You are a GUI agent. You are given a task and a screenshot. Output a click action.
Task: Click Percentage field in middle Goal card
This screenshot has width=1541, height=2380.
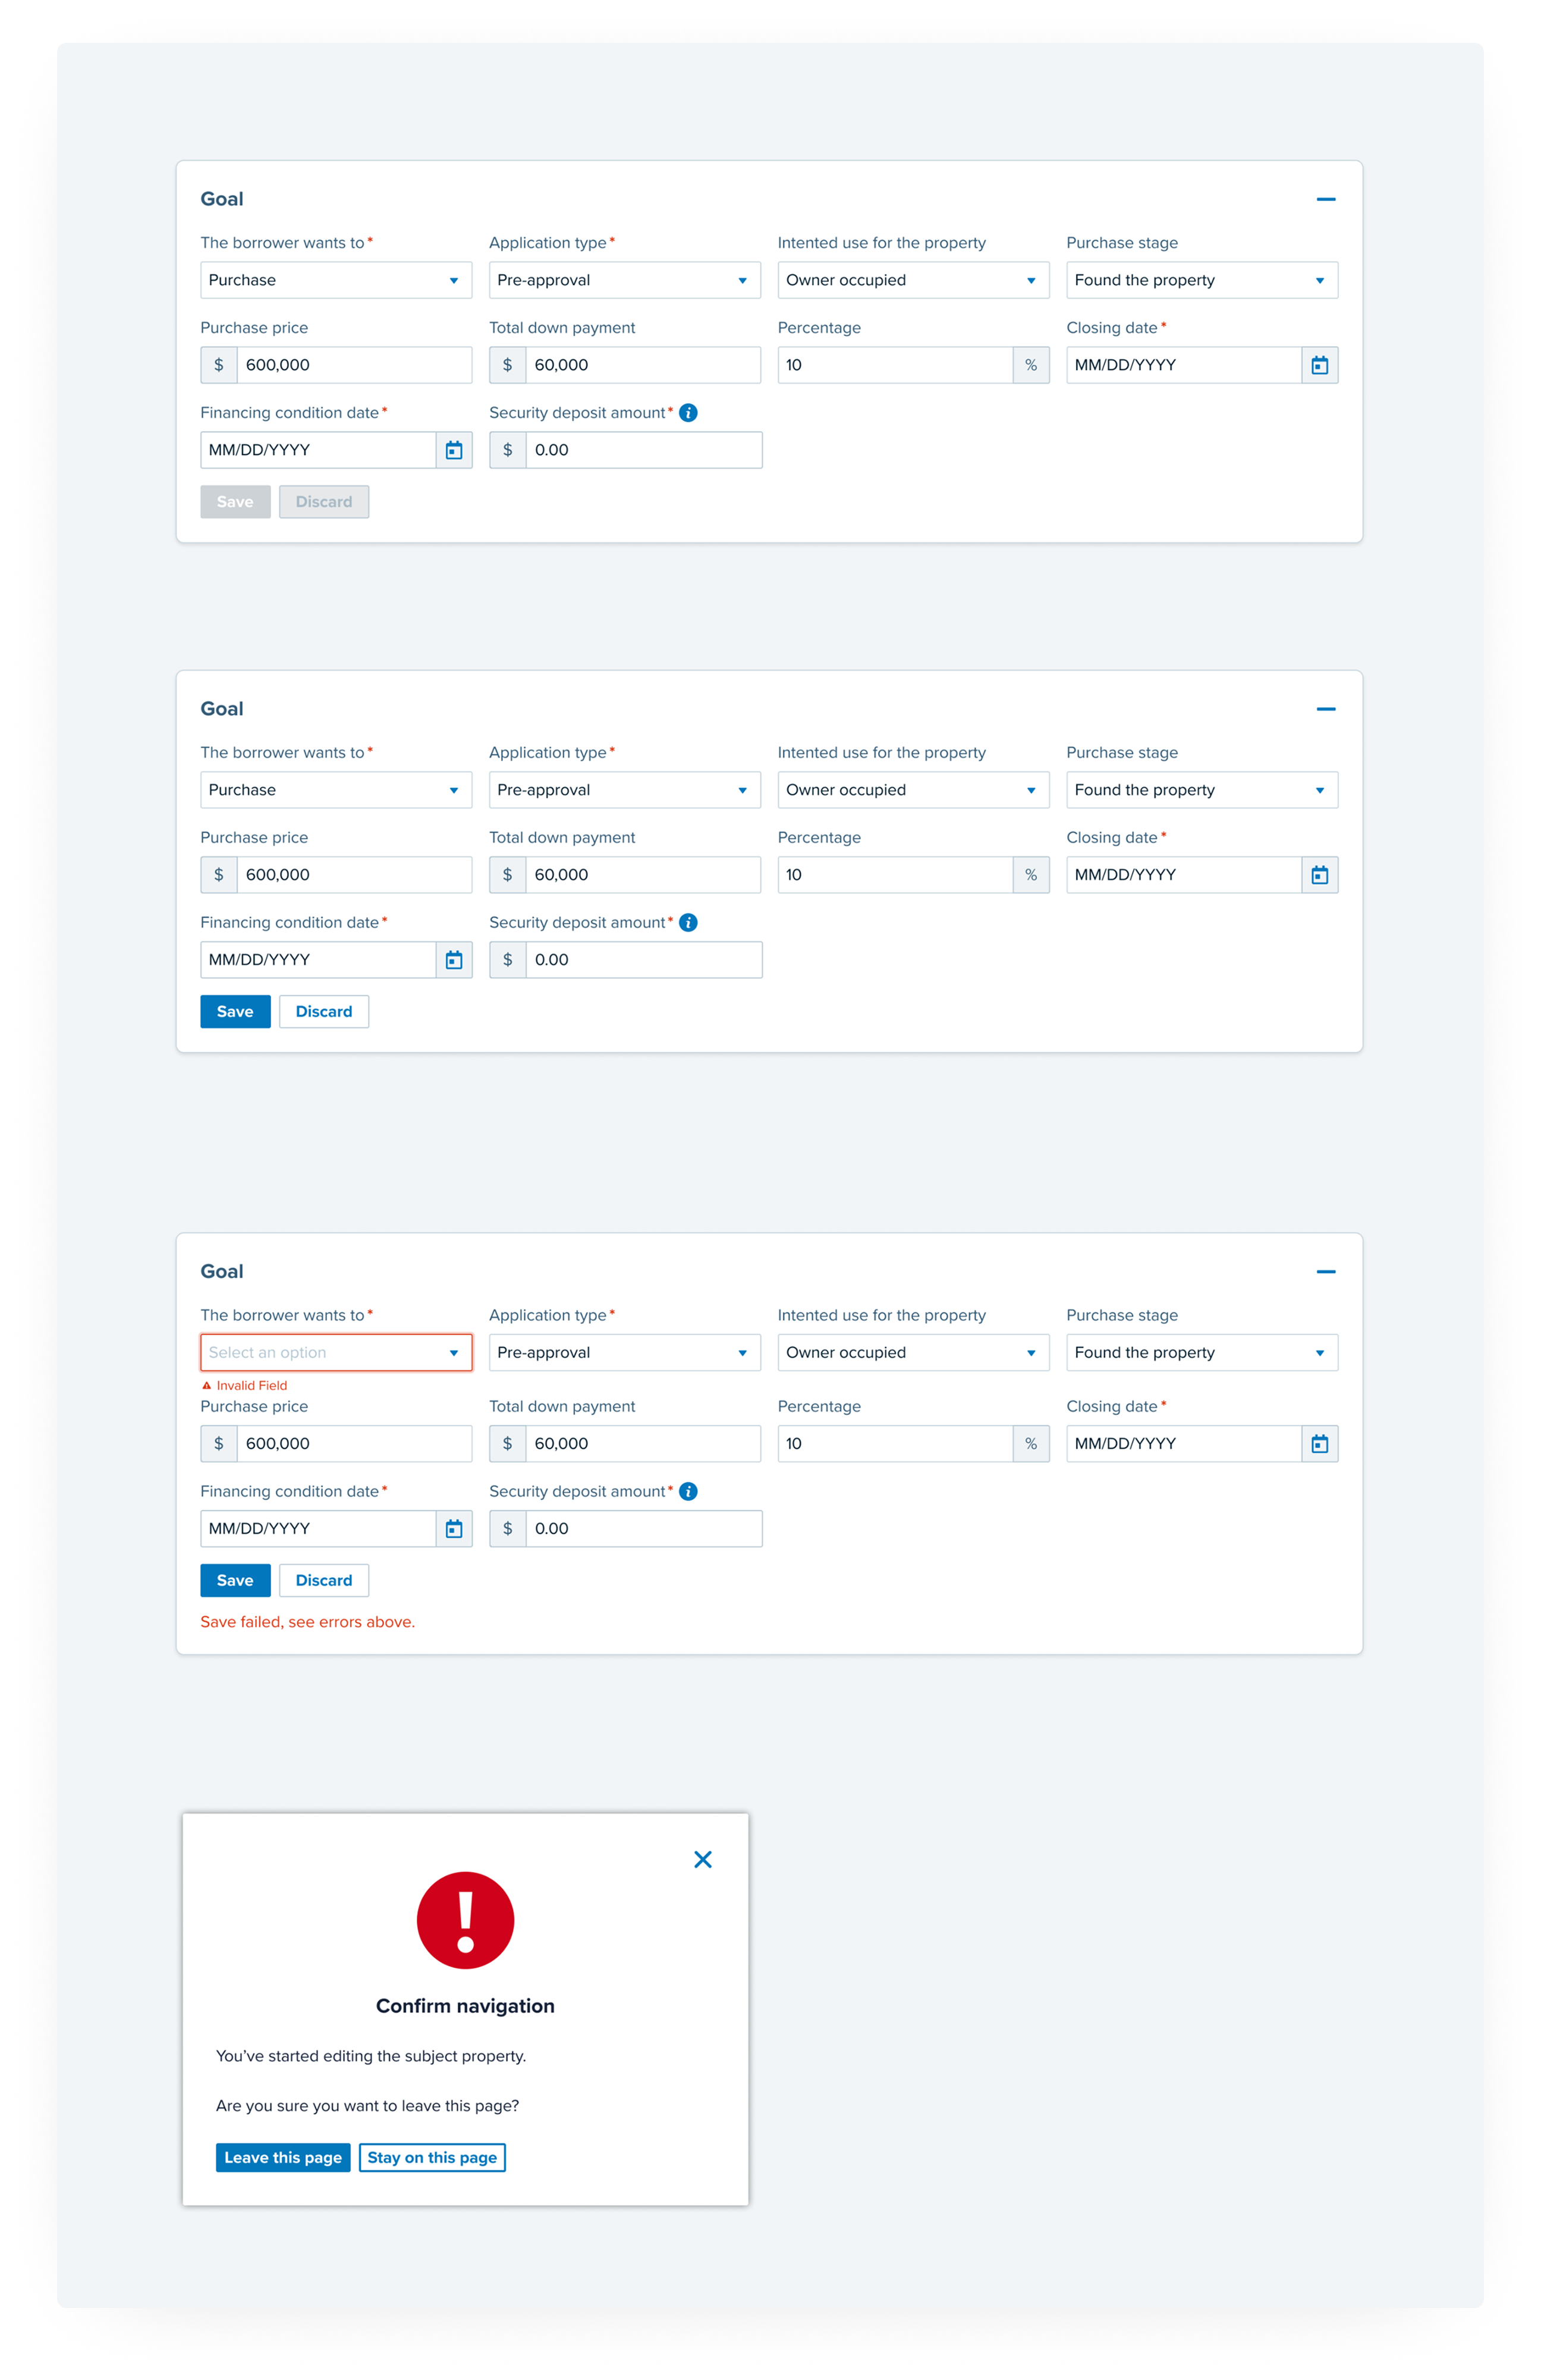coord(894,875)
